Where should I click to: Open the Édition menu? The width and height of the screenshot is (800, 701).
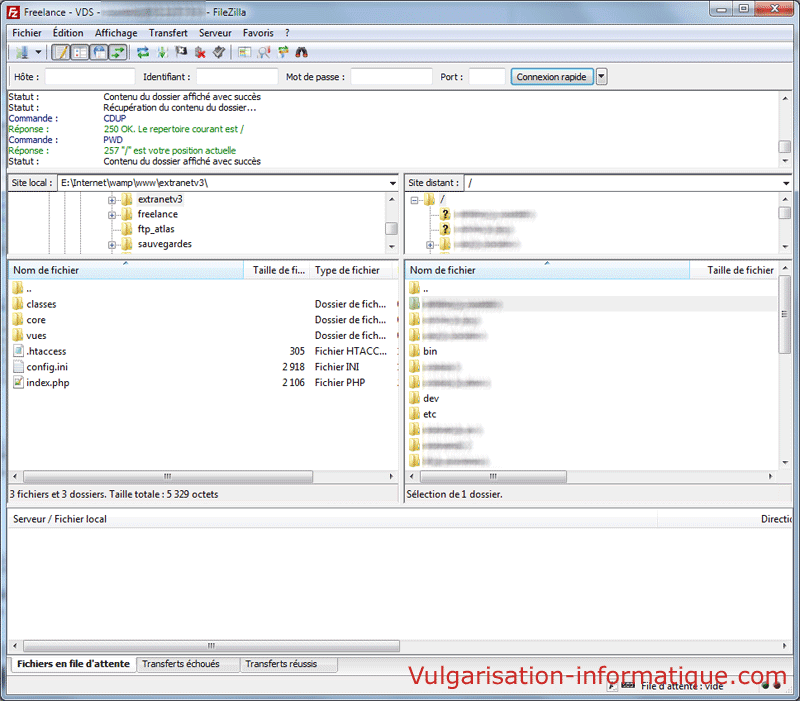(x=68, y=33)
